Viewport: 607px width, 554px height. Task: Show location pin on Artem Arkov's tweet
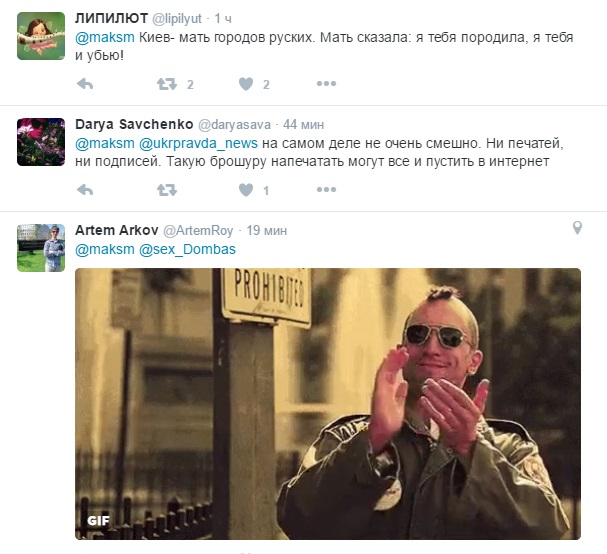(x=577, y=228)
